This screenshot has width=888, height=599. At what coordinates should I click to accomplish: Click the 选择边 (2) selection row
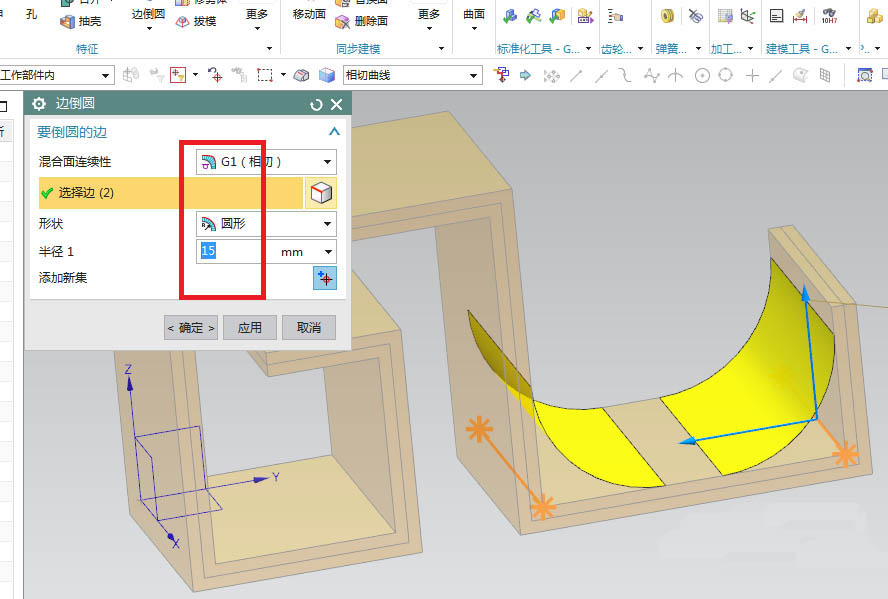tap(170, 192)
